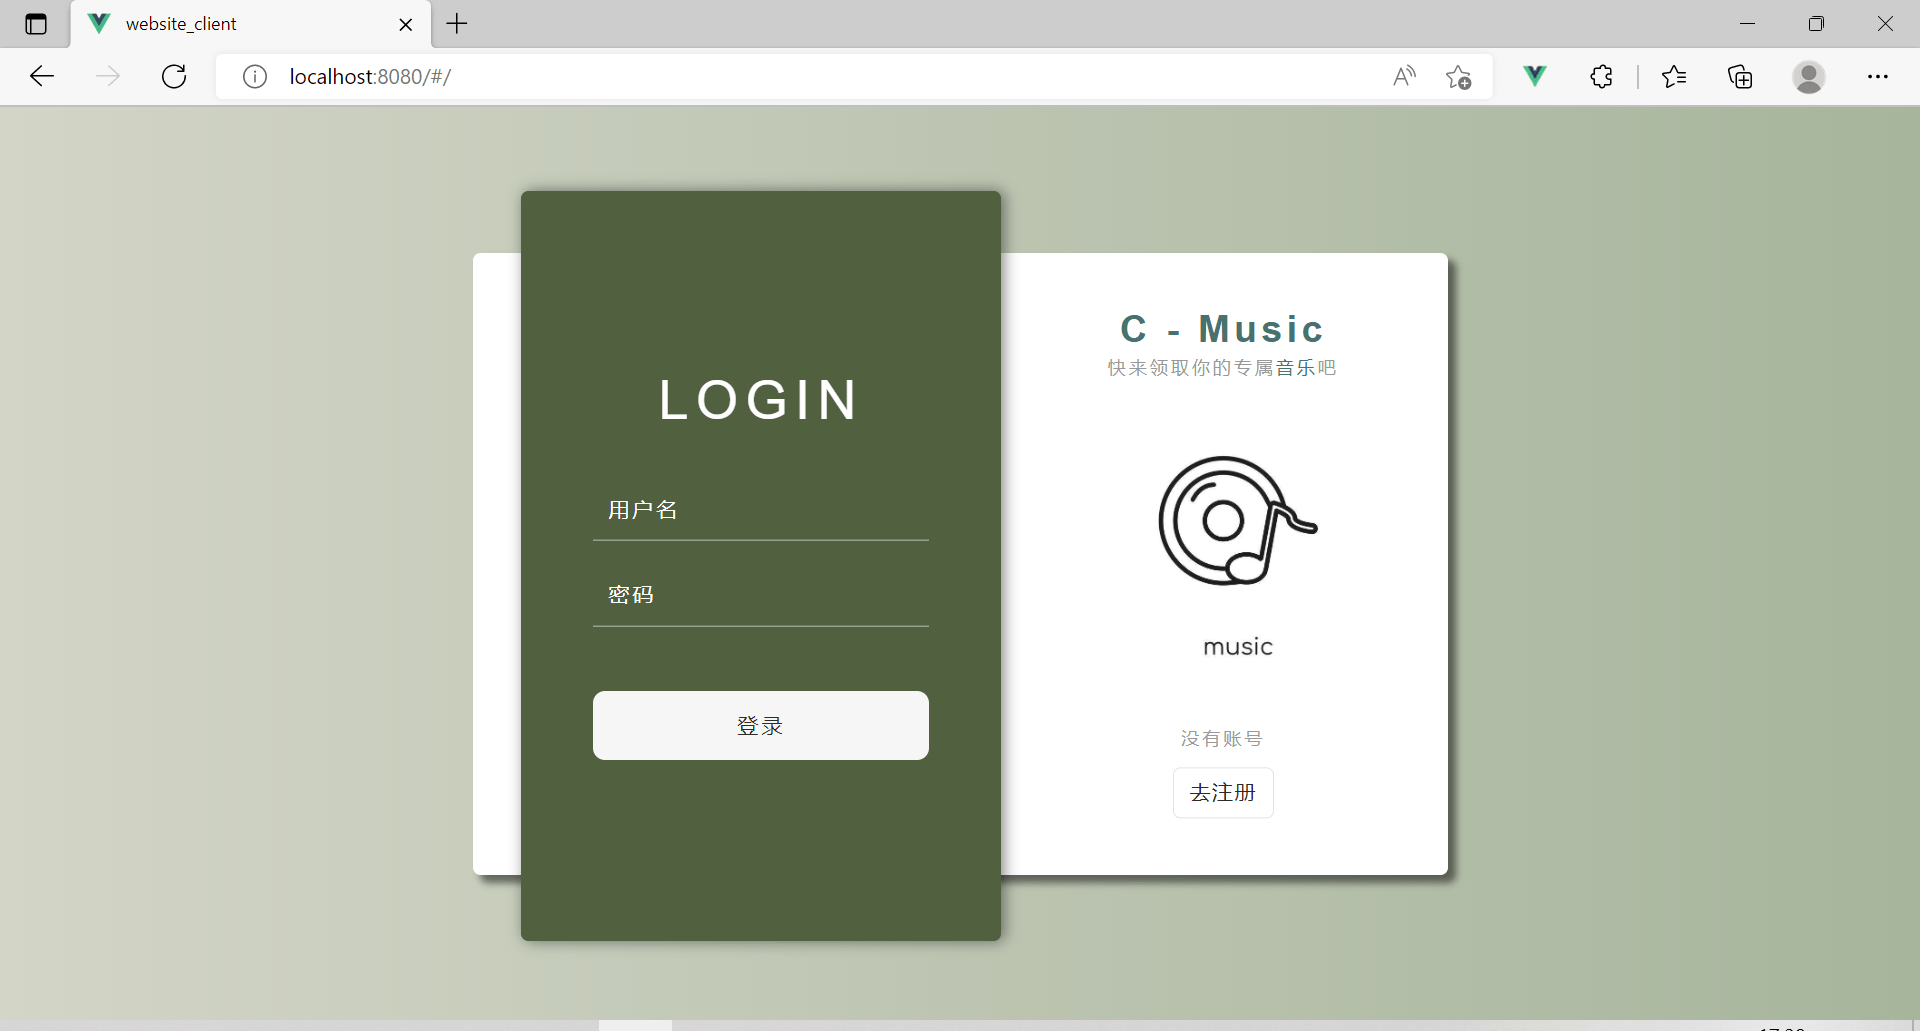Click the 没有账号 text
Screen dimensions: 1920x1031
tap(1222, 739)
